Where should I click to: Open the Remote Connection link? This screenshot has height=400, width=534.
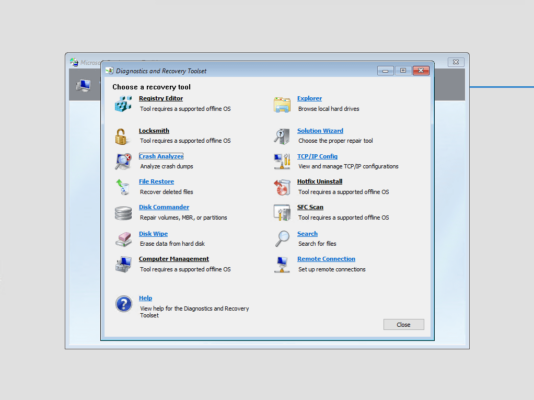[x=326, y=259]
